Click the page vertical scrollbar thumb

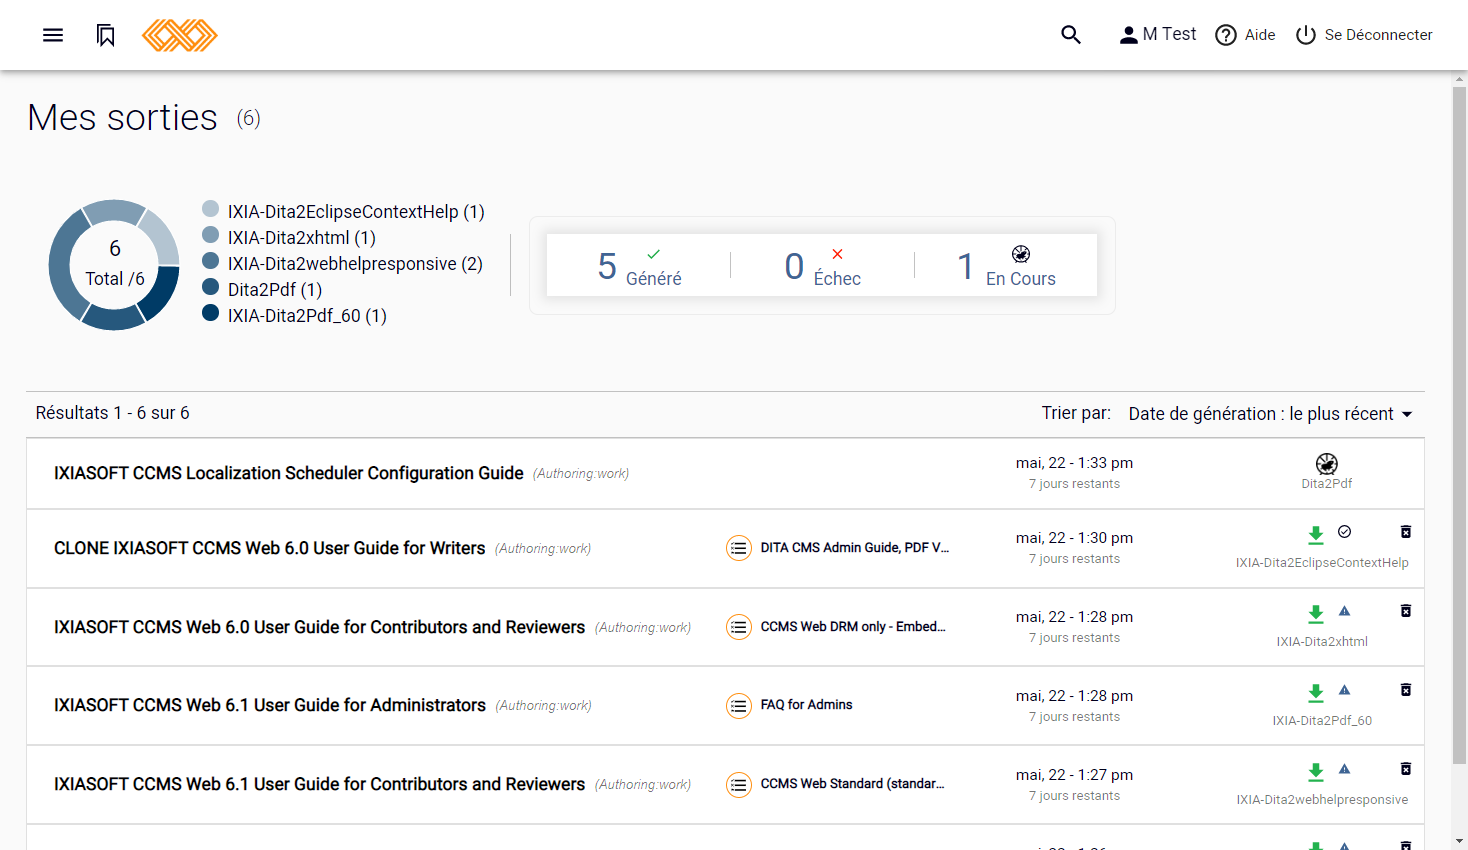[x=1460, y=425]
